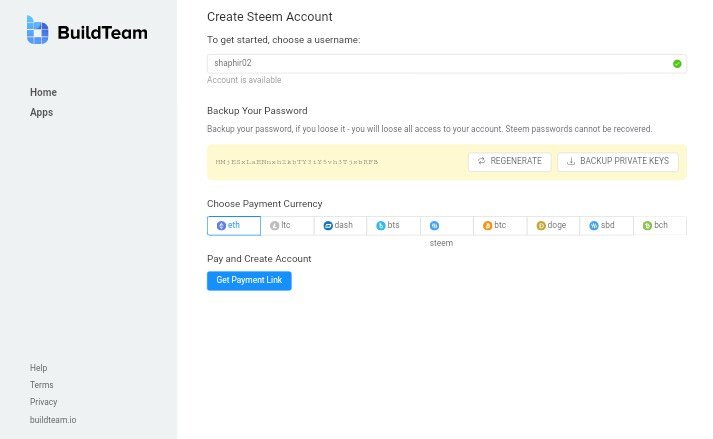Open Apps in the sidebar
713x439 pixels.
pyautogui.click(x=41, y=112)
